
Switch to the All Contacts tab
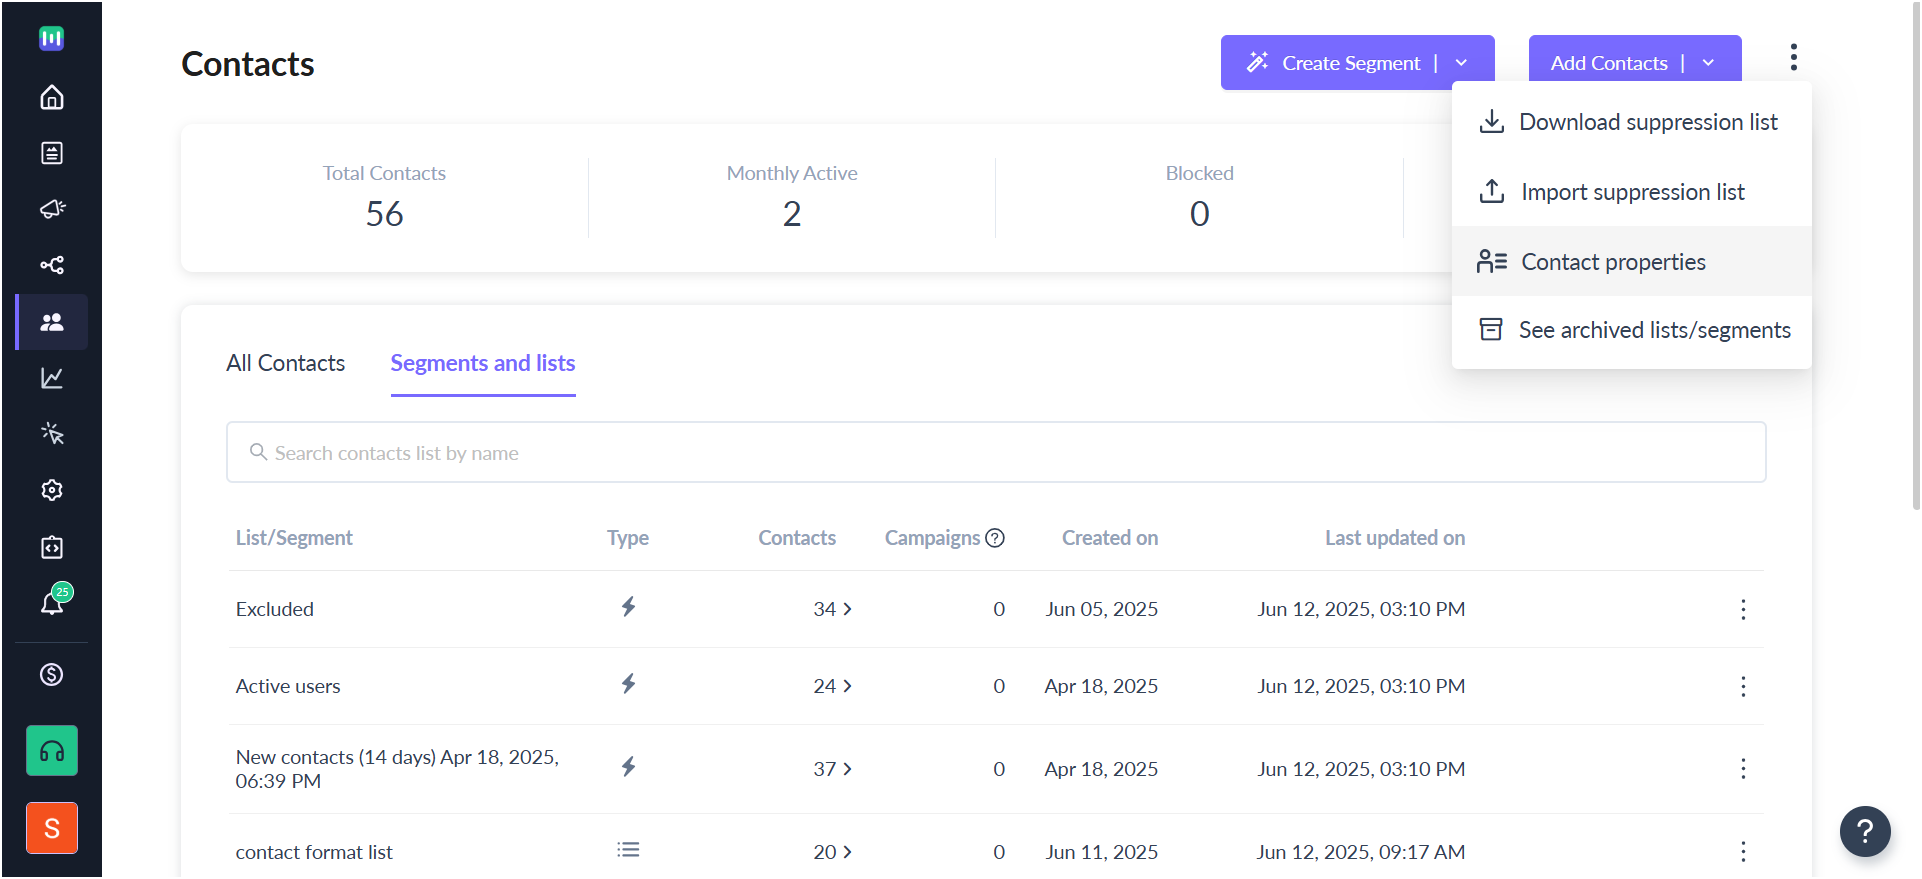pos(286,363)
